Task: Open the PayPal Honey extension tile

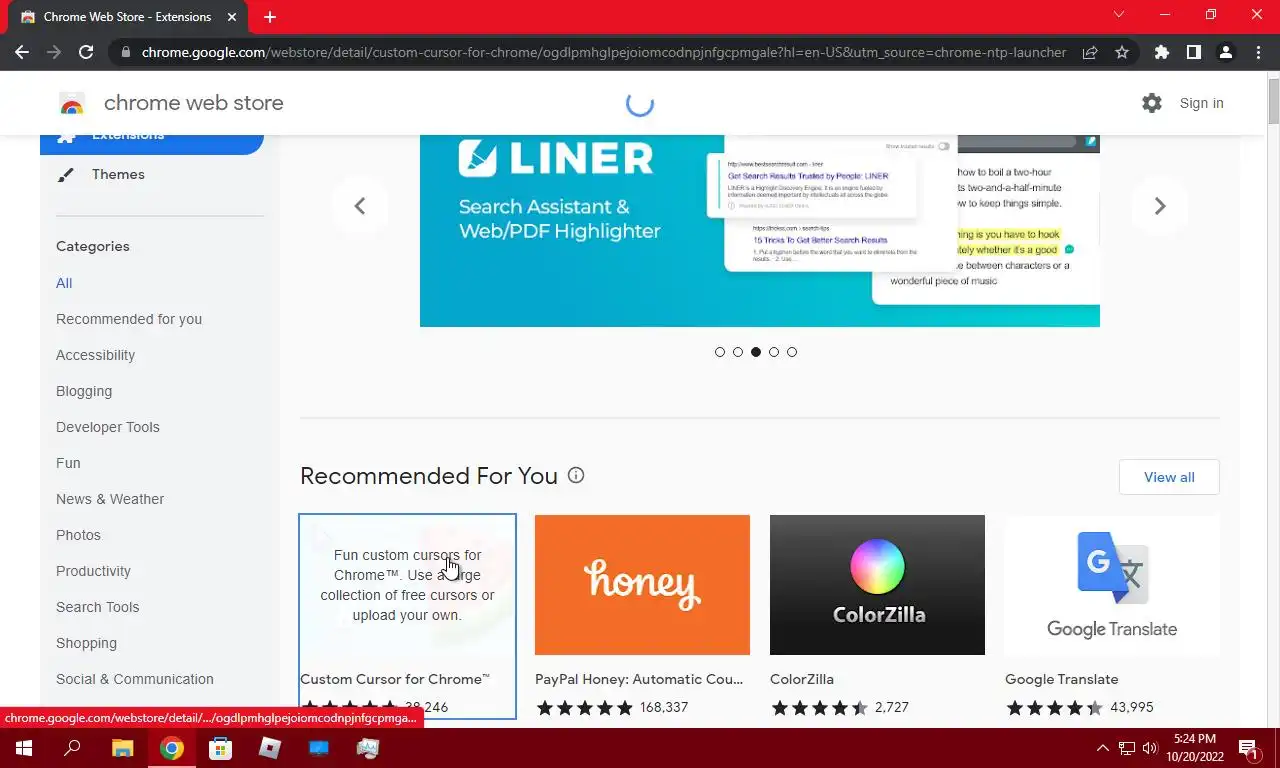Action: pos(642,616)
